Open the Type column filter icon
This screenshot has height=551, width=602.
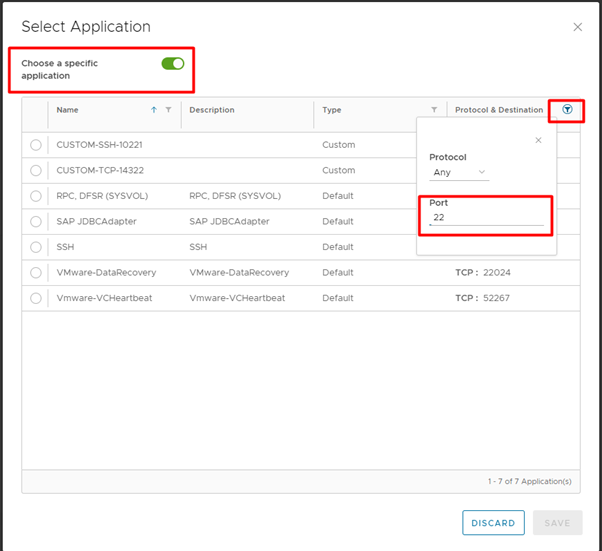point(434,110)
